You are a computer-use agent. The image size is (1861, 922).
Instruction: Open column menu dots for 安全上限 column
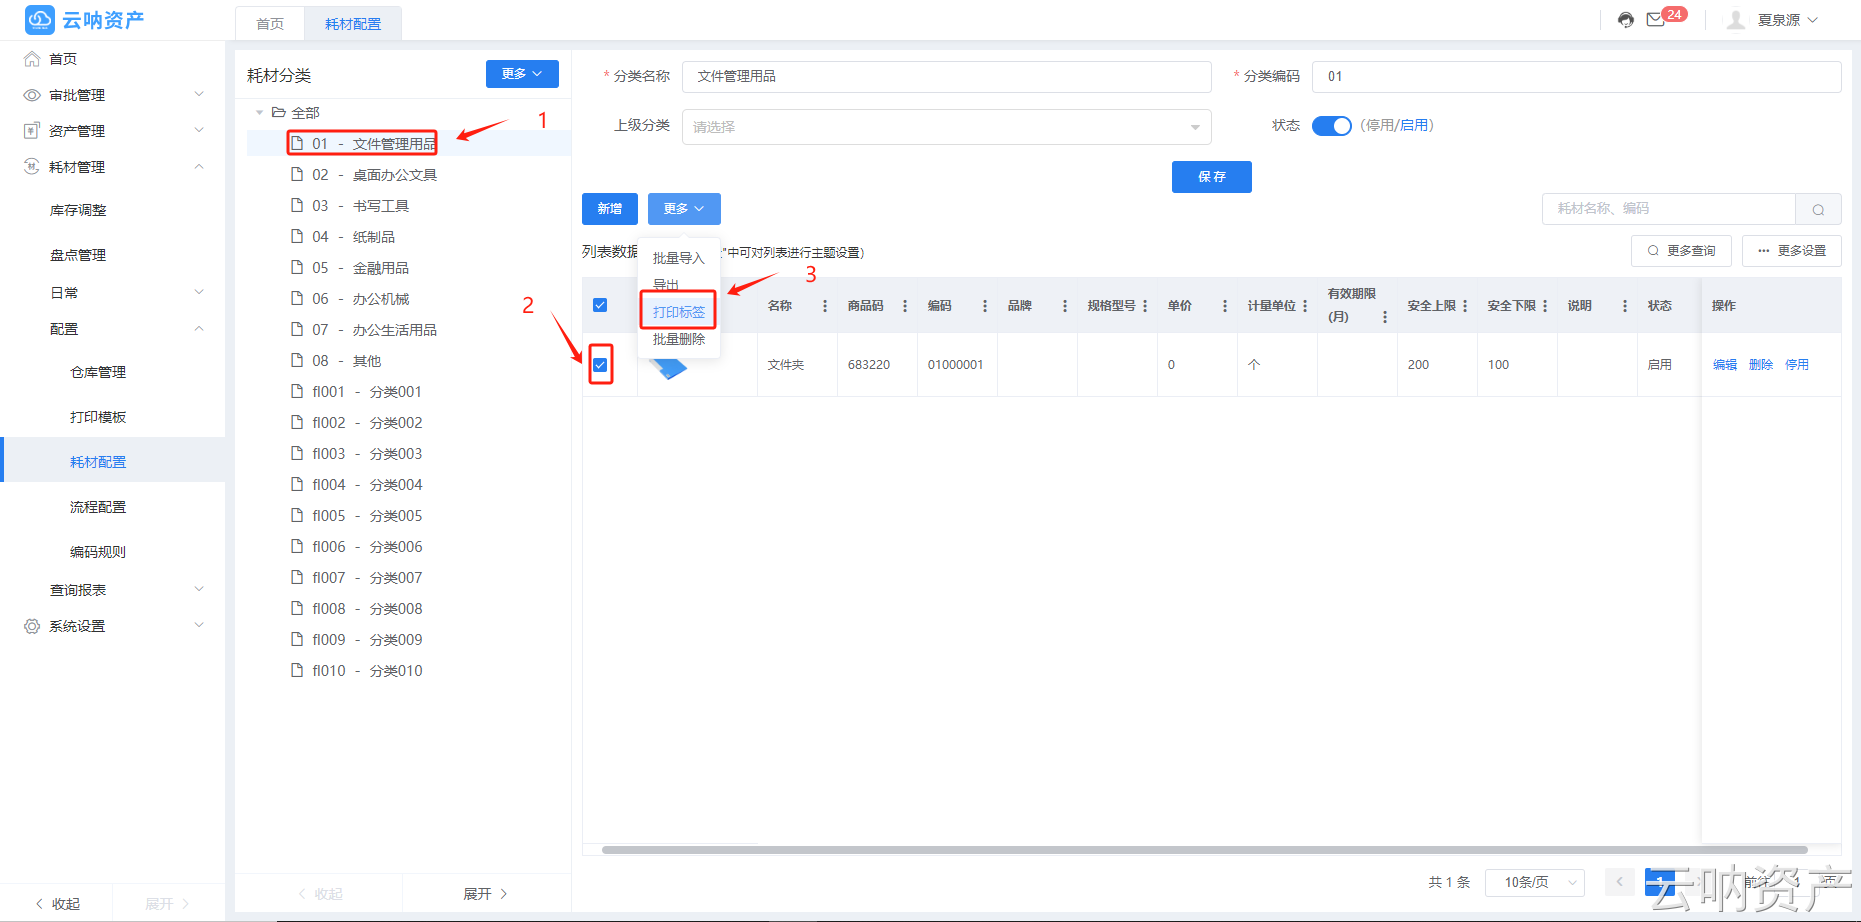(1465, 306)
